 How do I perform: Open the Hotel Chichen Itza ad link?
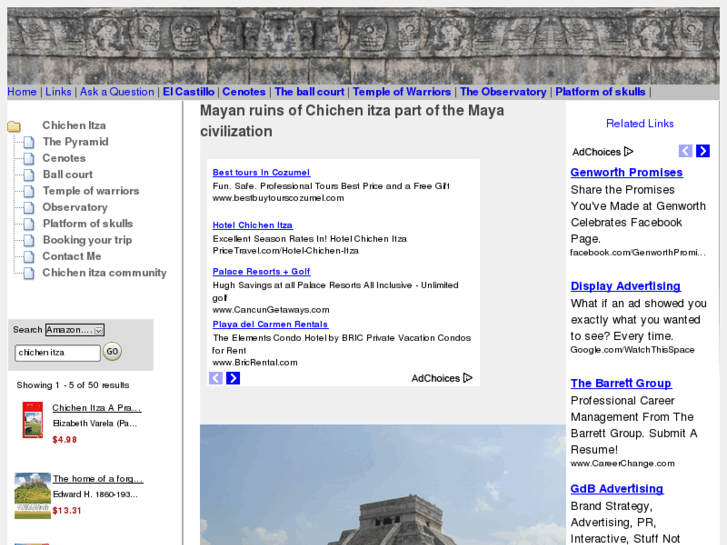(x=252, y=225)
